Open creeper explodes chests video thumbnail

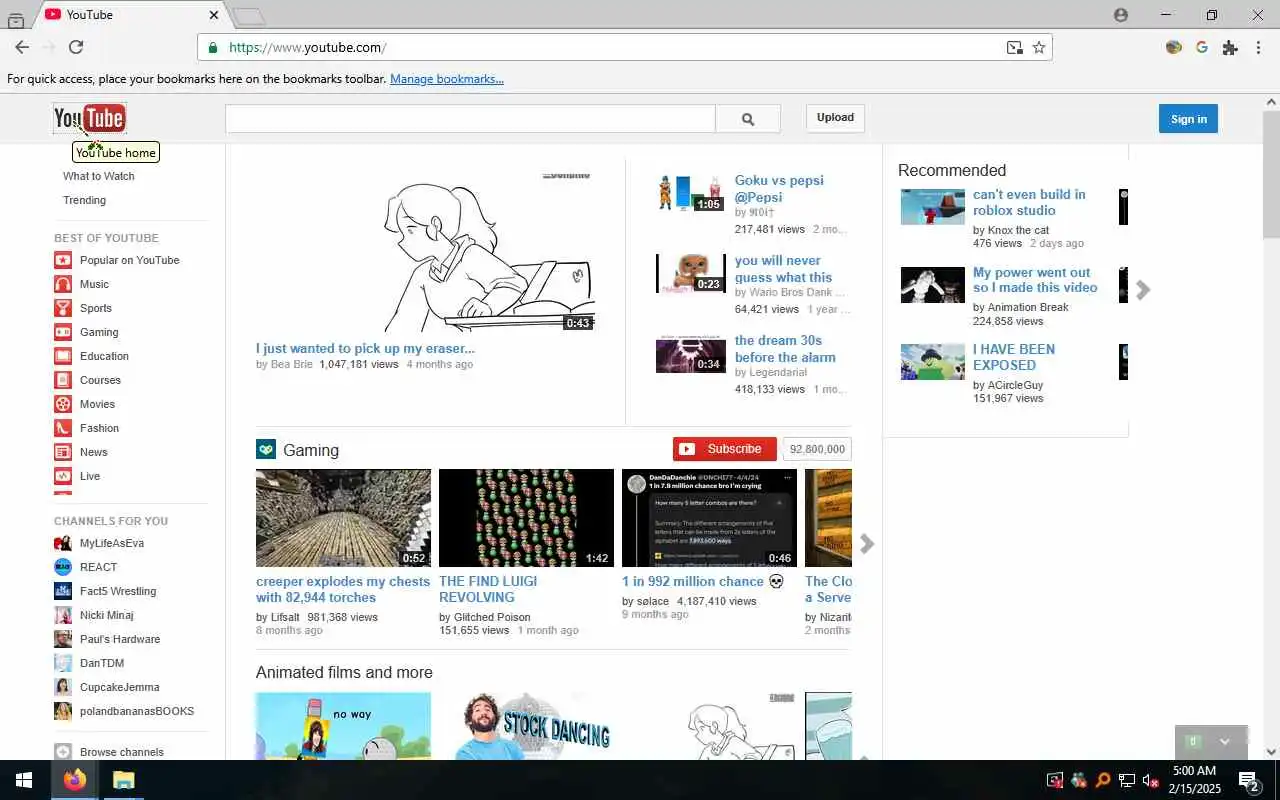point(343,518)
